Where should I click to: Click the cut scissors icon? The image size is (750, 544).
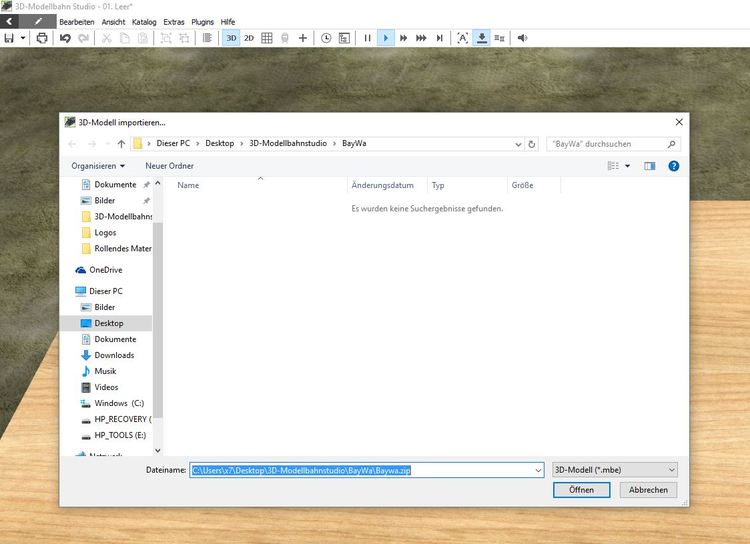tap(107, 38)
